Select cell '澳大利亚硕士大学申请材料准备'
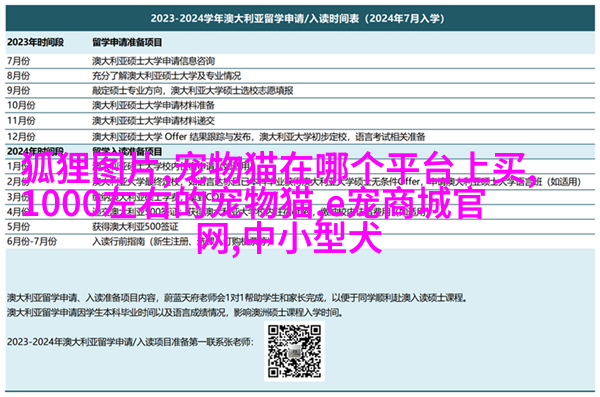Screen dimensions: 600x397 pyautogui.click(x=153, y=105)
